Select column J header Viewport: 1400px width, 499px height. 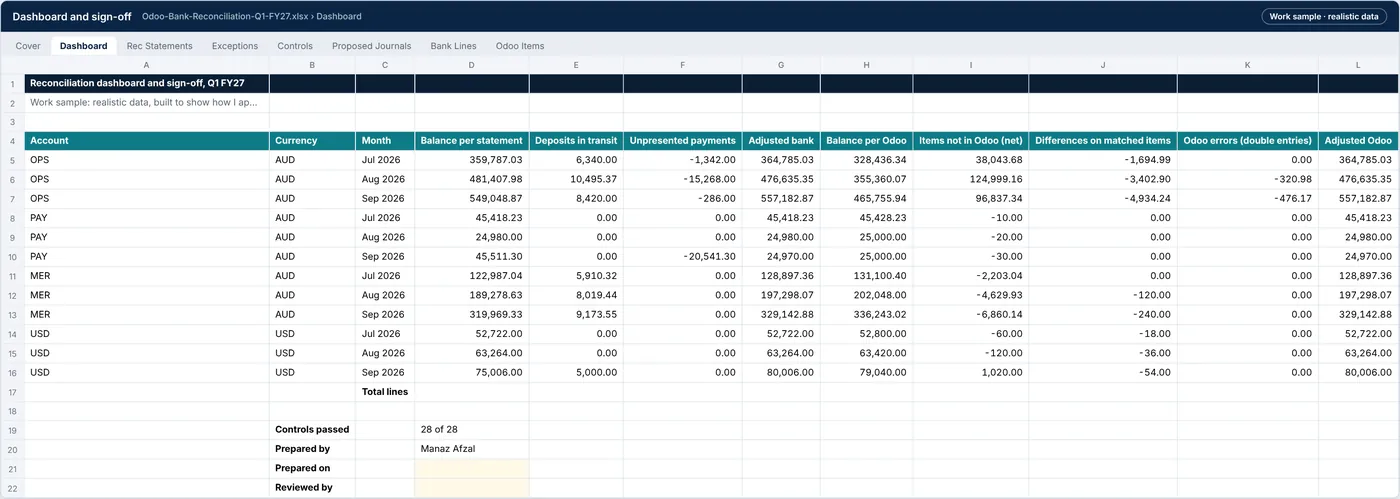[x=1103, y=65]
